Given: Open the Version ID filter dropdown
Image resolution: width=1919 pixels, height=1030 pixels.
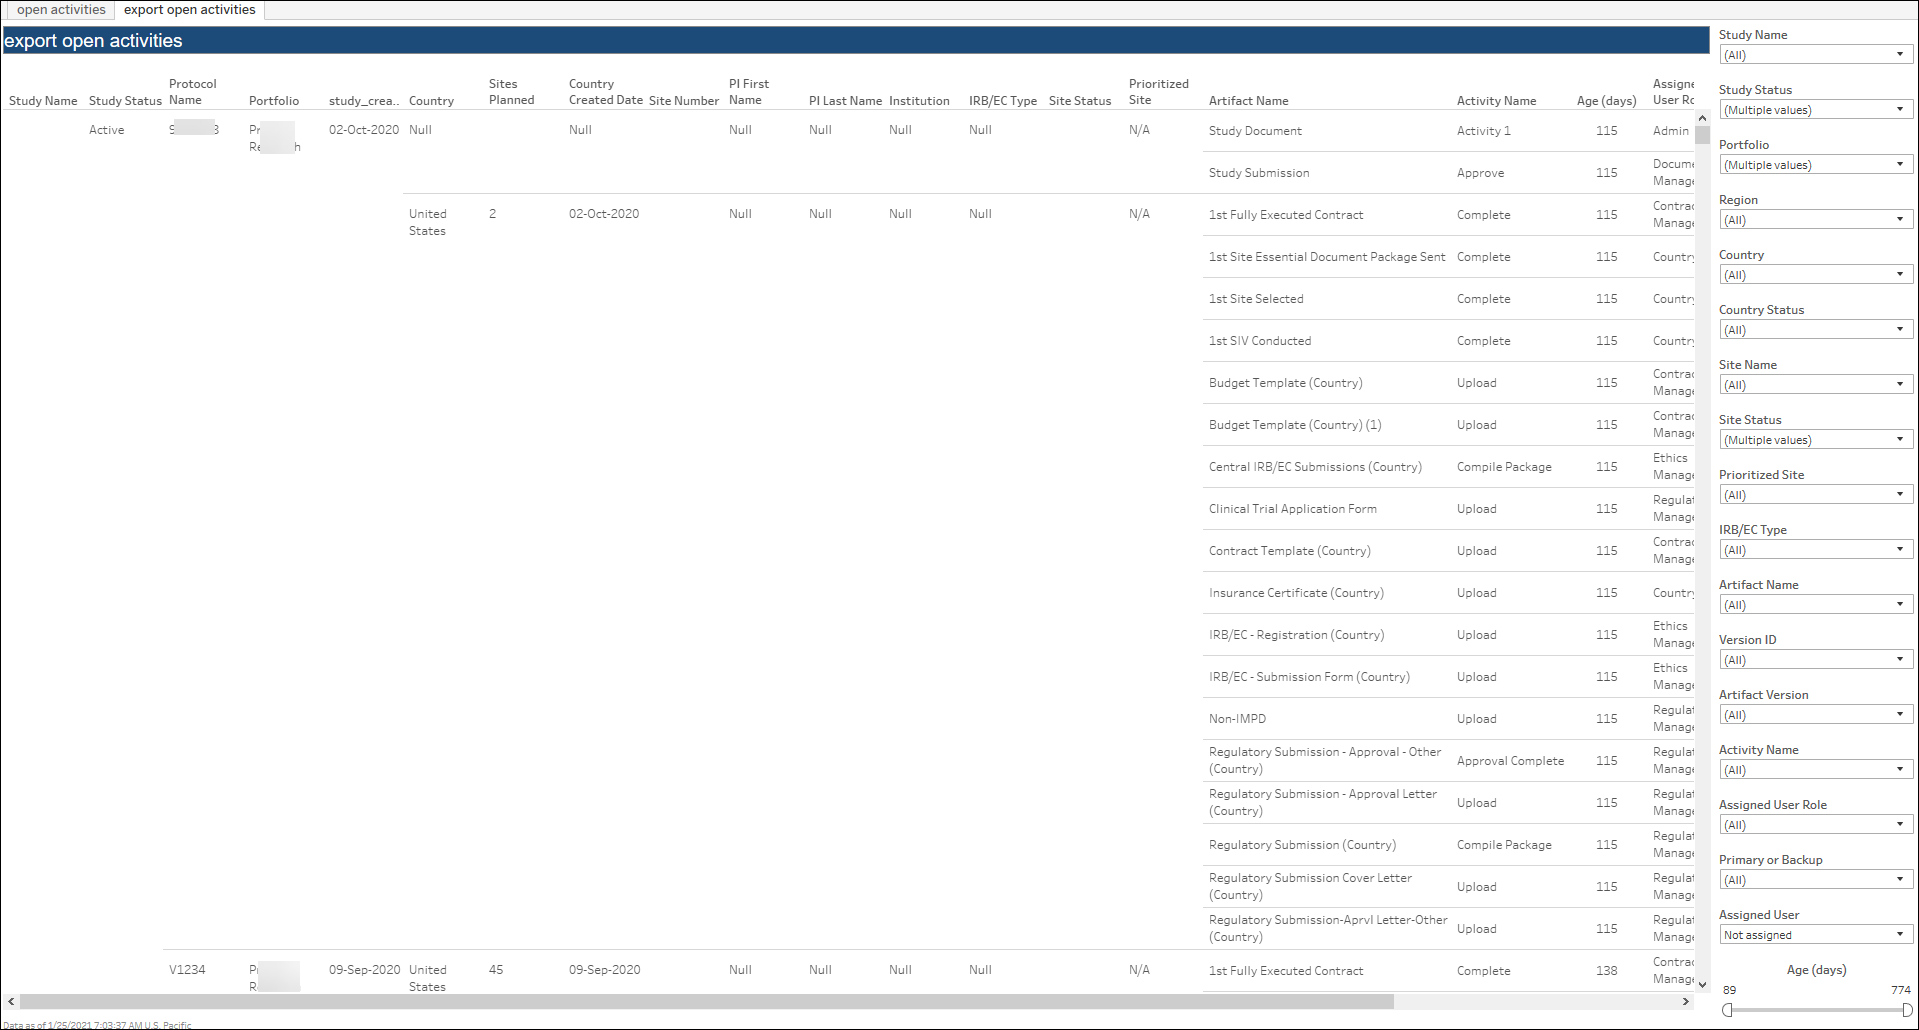Looking at the screenshot, I should tap(1816, 660).
